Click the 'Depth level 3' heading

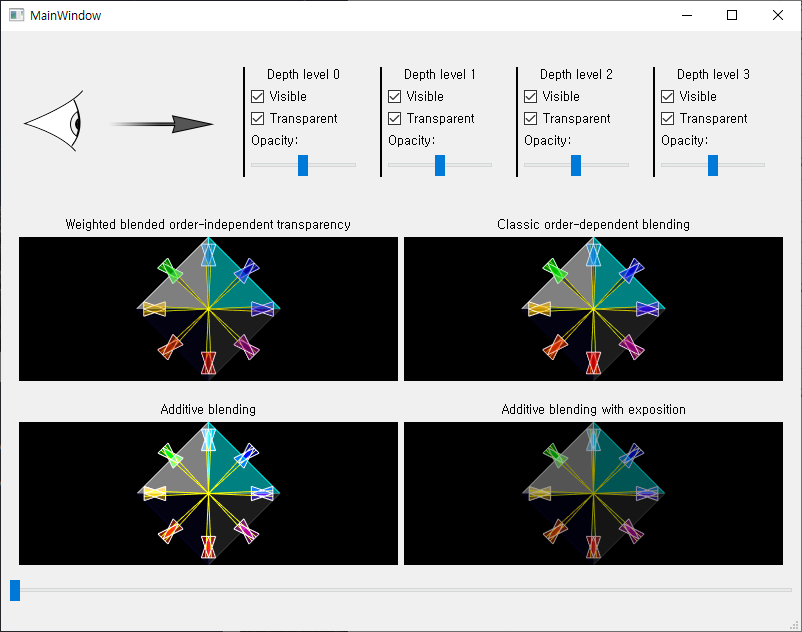714,74
